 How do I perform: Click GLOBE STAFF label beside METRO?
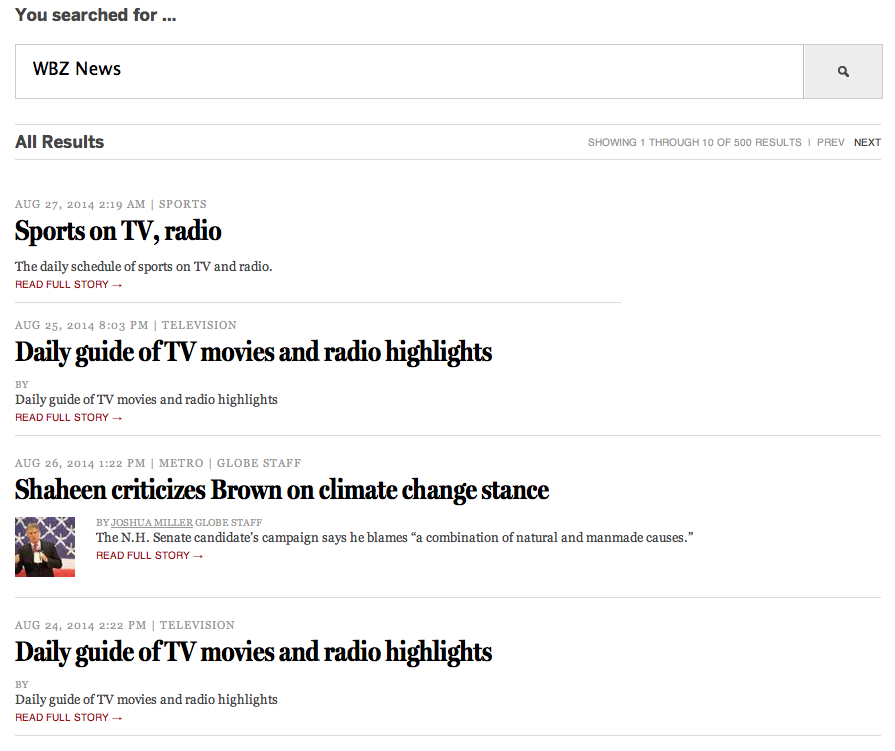tap(259, 464)
